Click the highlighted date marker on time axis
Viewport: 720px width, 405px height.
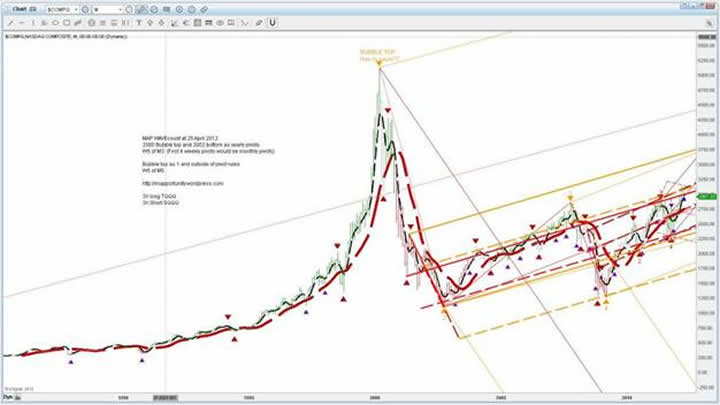tap(165, 398)
